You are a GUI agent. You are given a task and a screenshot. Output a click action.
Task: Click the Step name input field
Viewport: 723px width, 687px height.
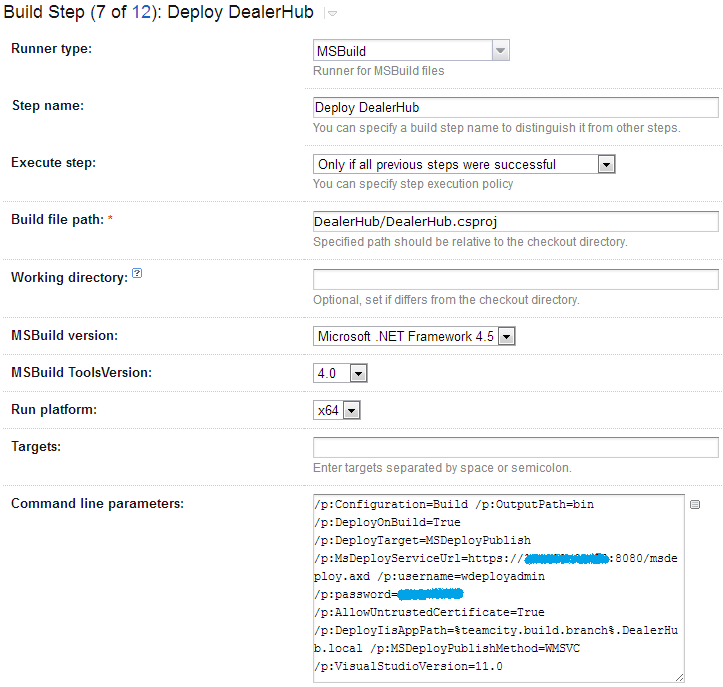pyautogui.click(x=516, y=107)
